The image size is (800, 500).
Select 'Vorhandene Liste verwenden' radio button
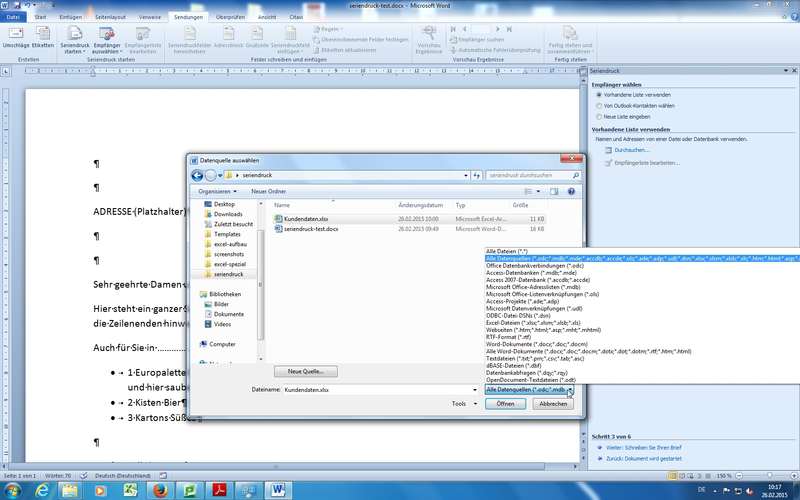pos(599,95)
